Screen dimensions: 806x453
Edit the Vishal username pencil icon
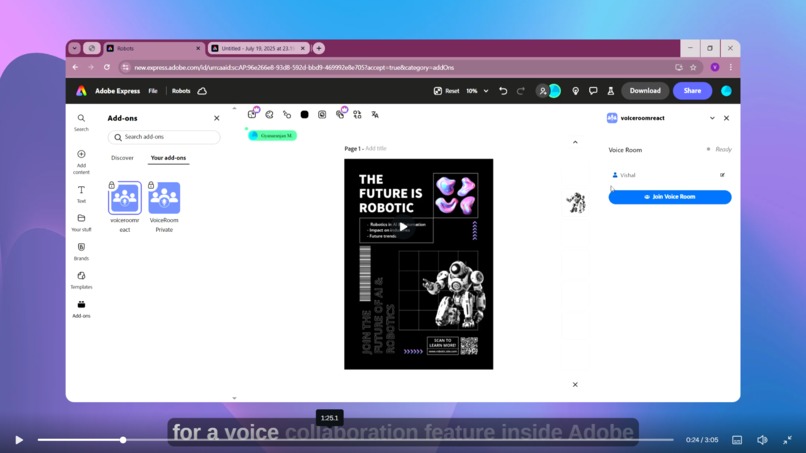[722, 175]
